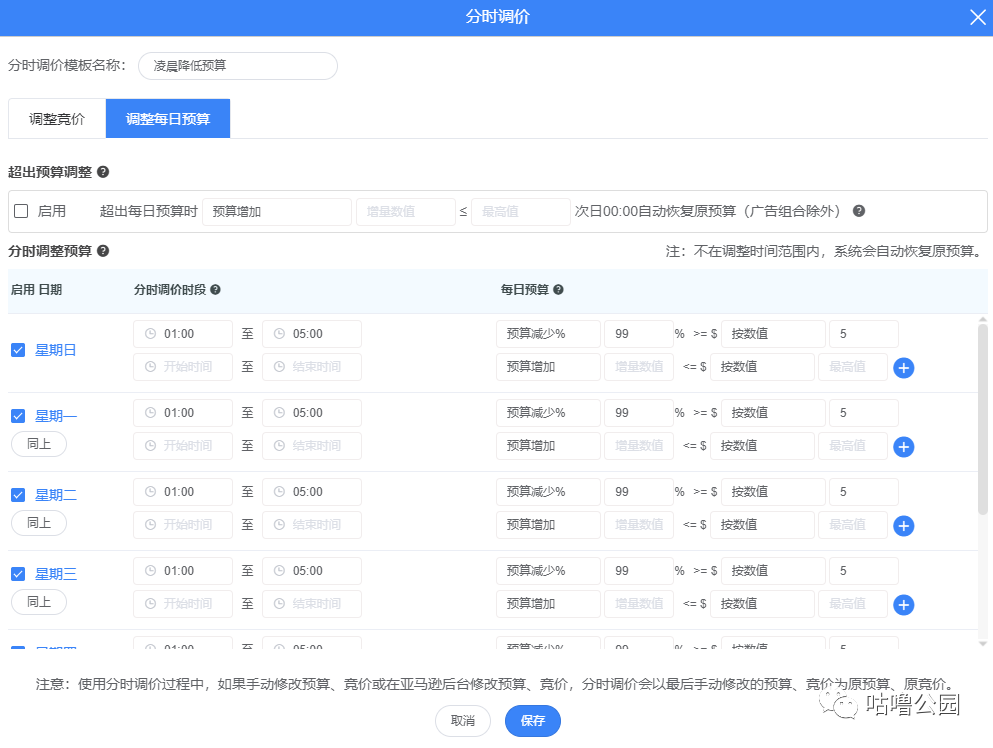Open 预算增加 dropdown in 超出每日预算时 row
Screen dimensions: 993x748
277,212
